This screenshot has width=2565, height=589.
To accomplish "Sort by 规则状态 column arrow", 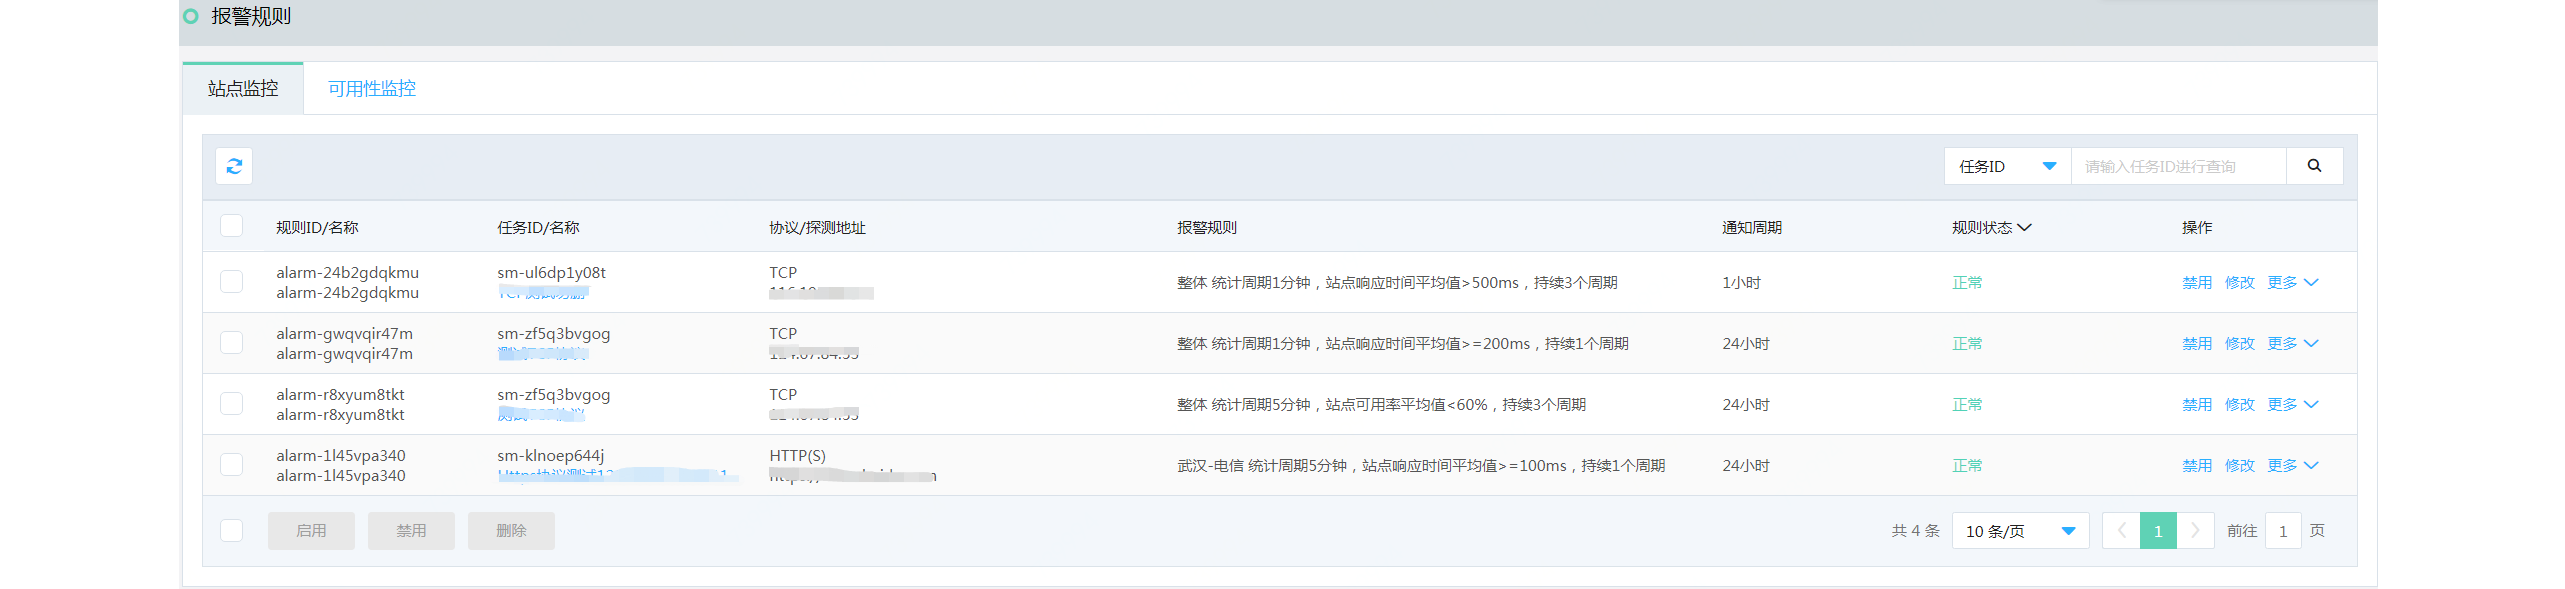I will [x=2025, y=228].
